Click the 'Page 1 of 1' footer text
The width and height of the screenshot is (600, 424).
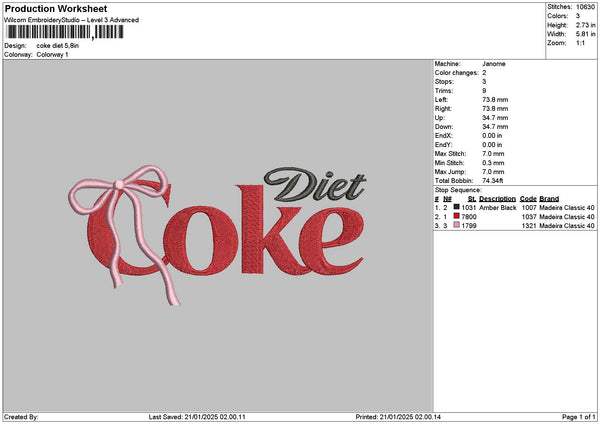click(x=579, y=417)
